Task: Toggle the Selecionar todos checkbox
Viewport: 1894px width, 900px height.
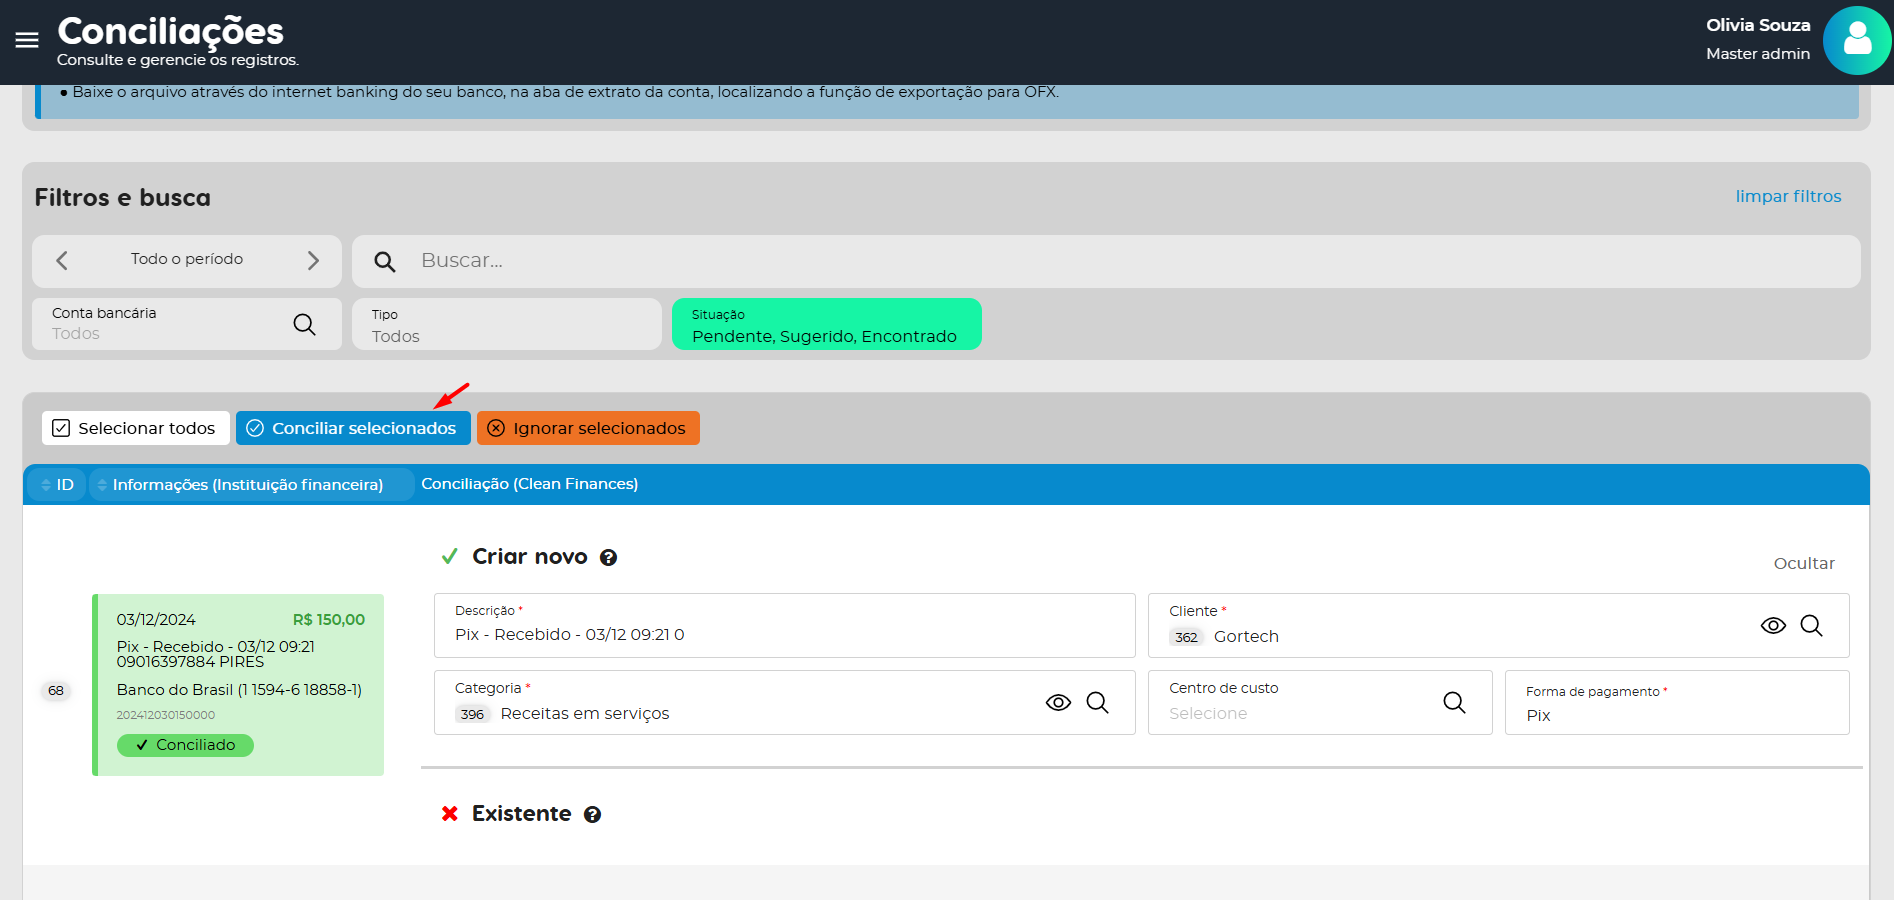Action: tap(62, 428)
